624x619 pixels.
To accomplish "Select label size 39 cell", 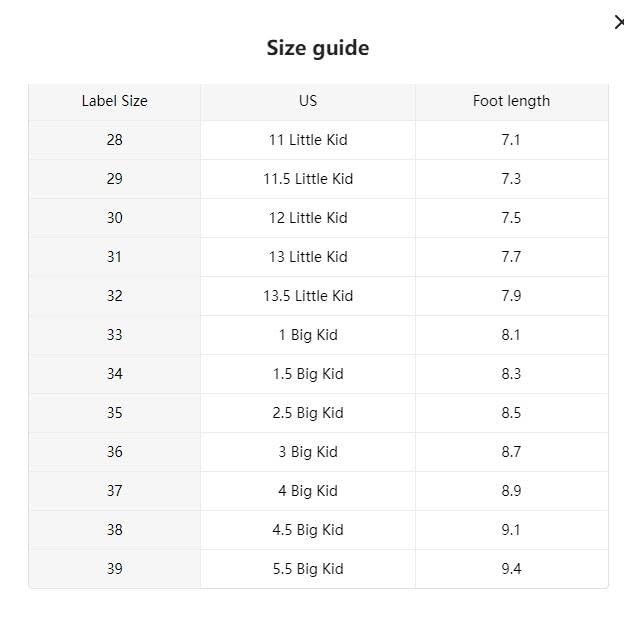I will pyautogui.click(x=114, y=569).
